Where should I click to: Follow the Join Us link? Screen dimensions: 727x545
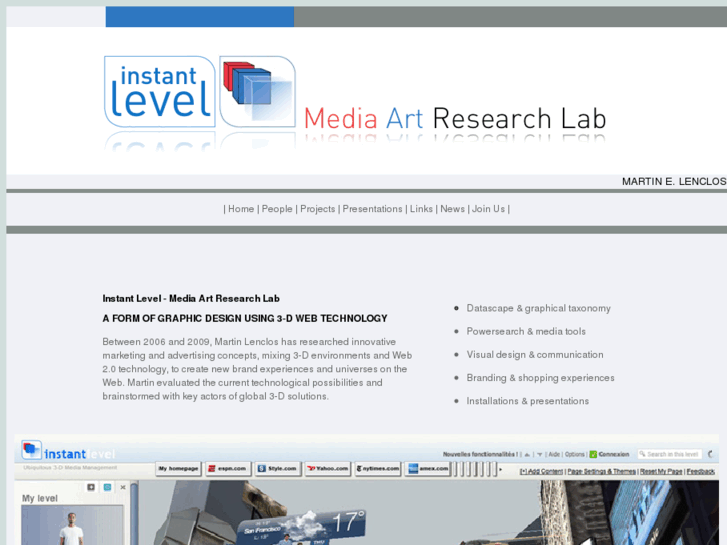click(488, 209)
